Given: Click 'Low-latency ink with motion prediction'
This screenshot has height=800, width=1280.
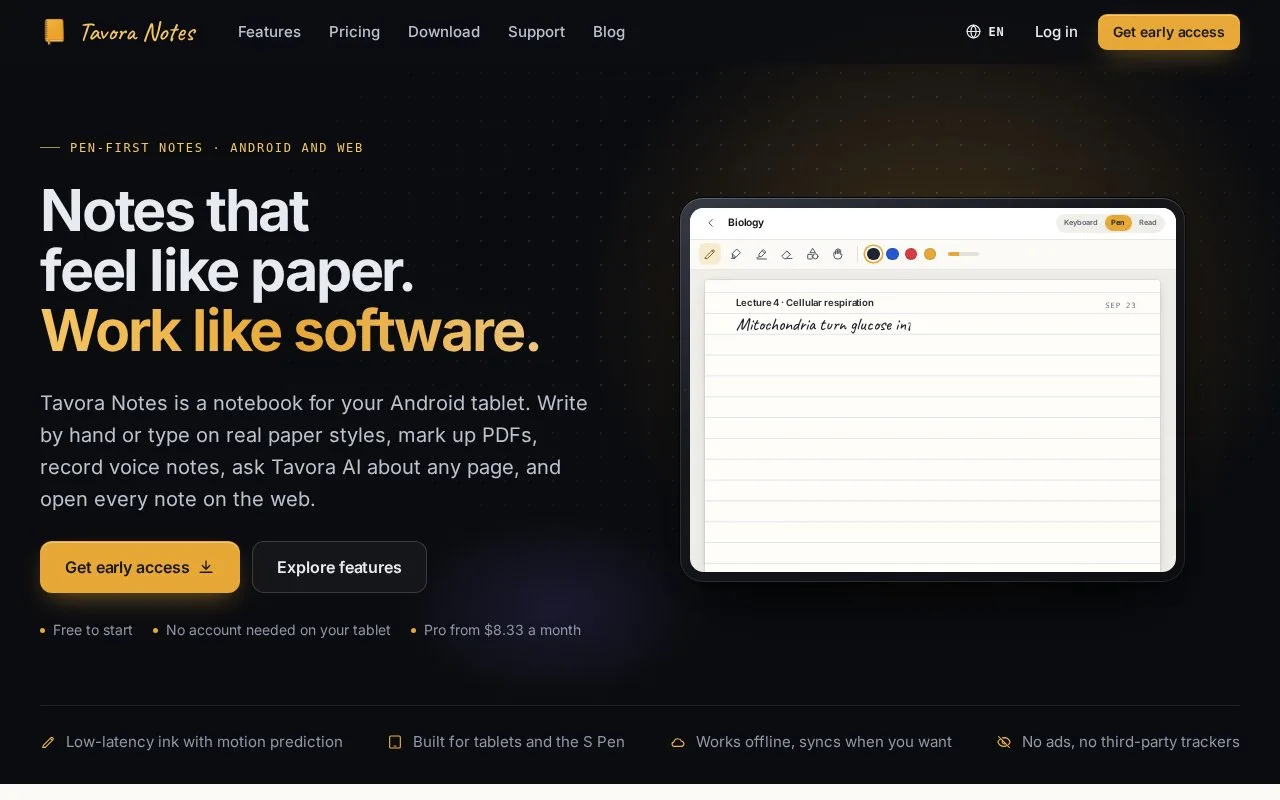Looking at the screenshot, I should (x=204, y=742).
